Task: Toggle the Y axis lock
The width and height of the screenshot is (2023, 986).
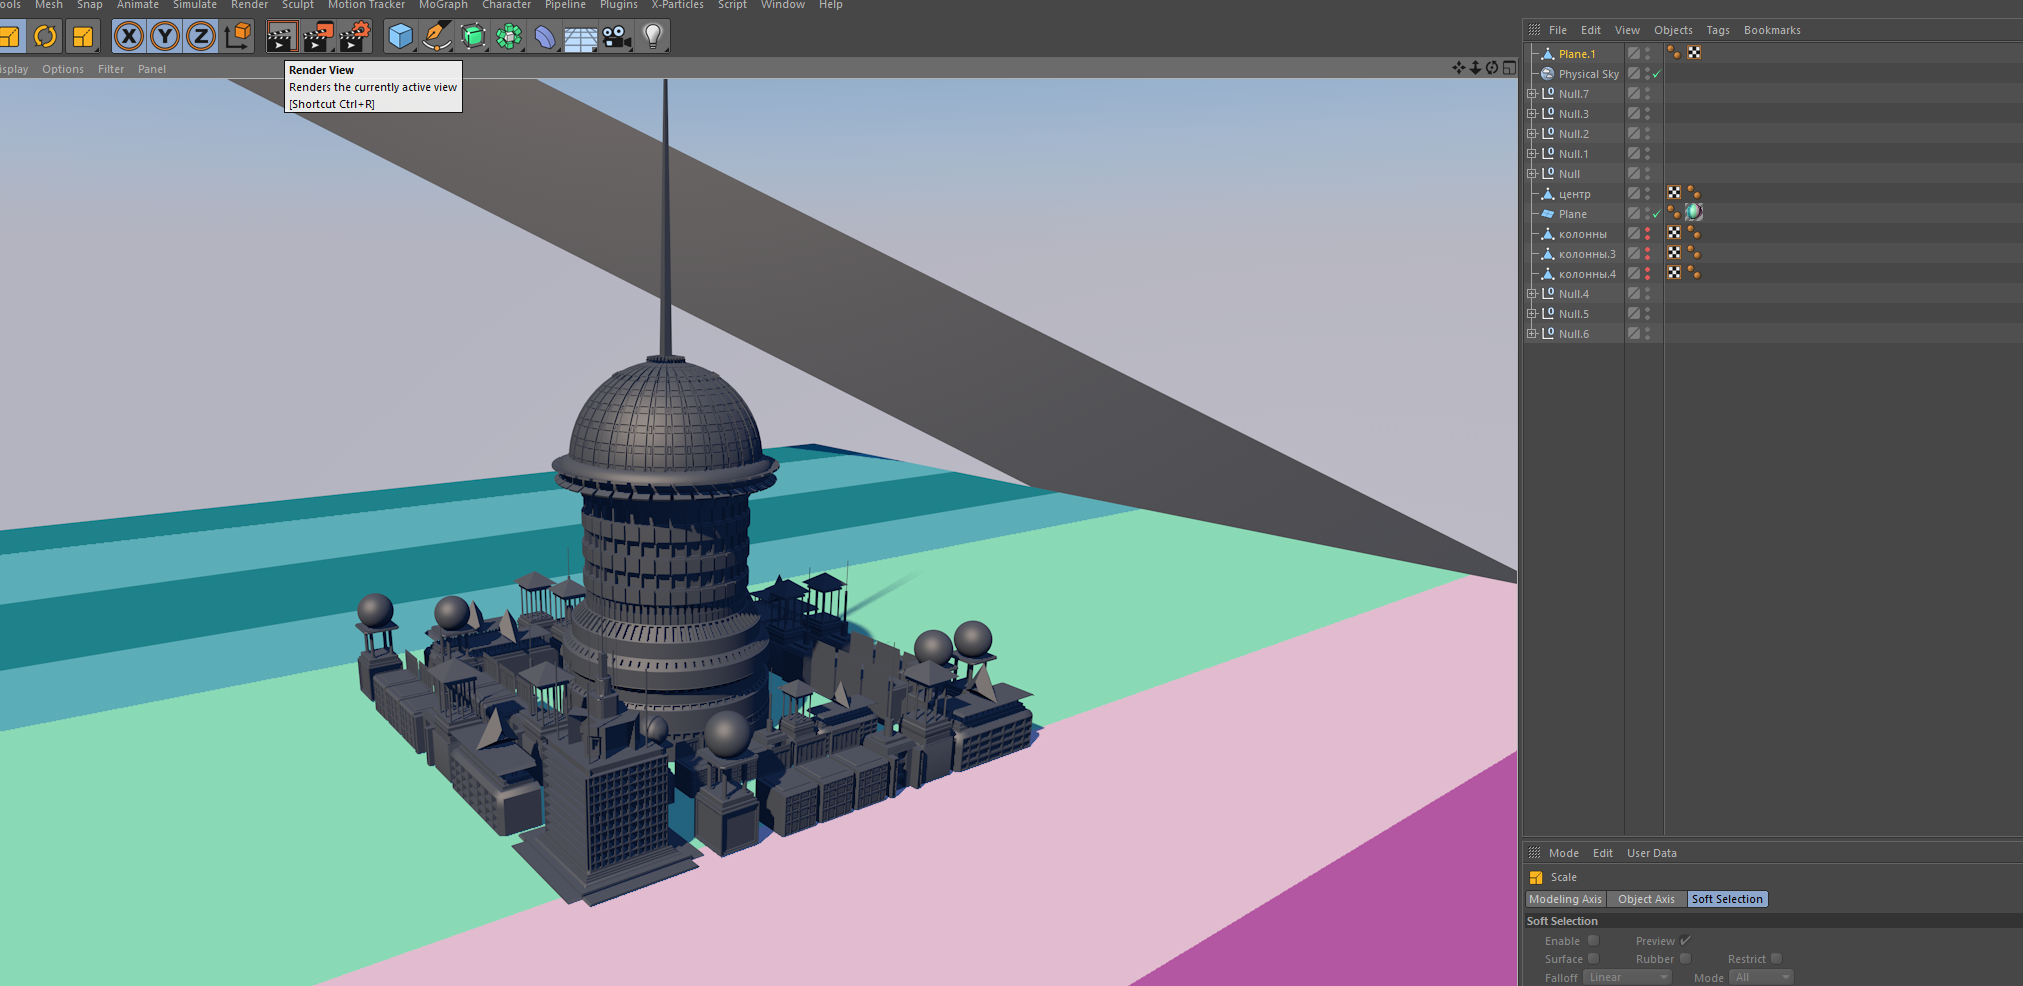Action: click(165, 37)
